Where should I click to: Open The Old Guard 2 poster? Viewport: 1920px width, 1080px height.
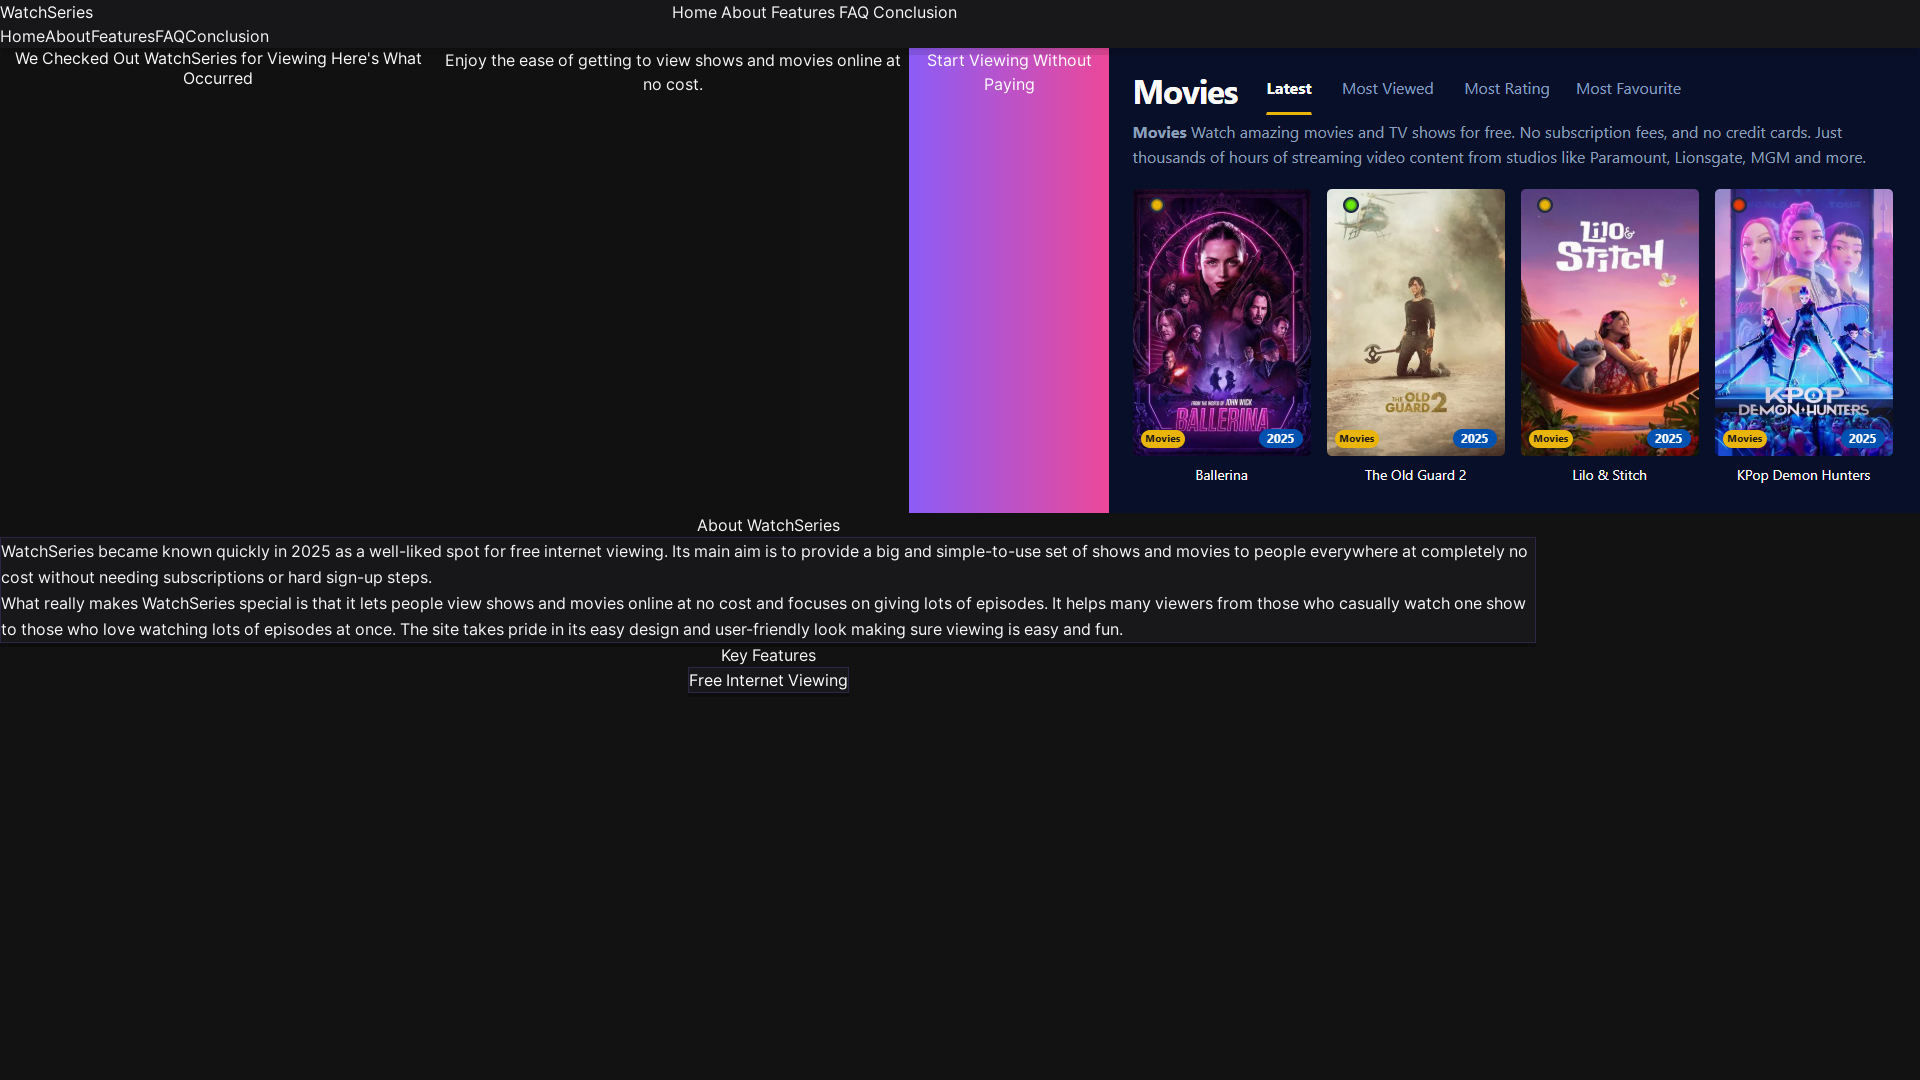pyautogui.click(x=1415, y=322)
